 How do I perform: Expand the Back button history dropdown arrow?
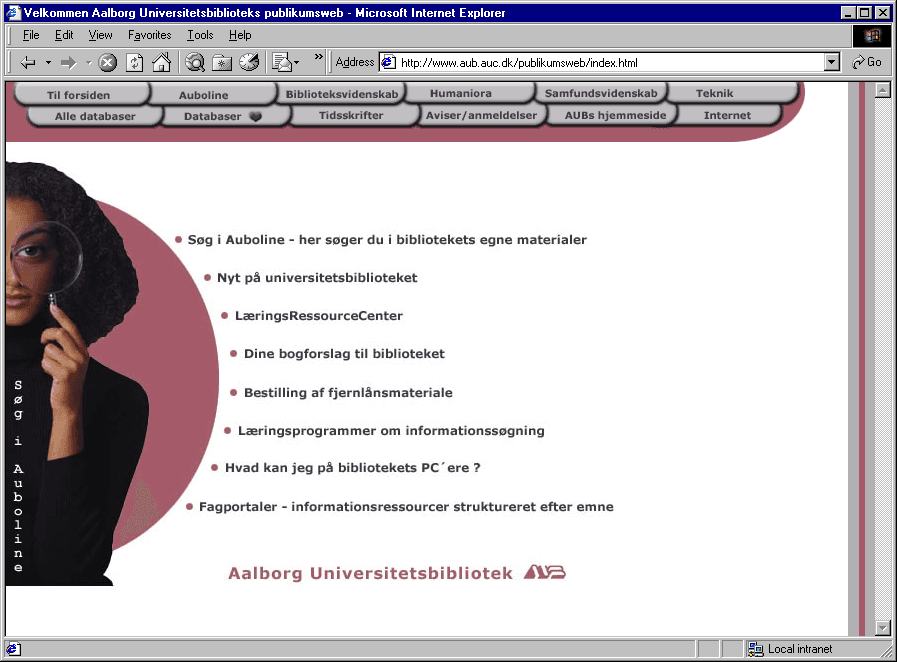pyautogui.click(x=47, y=62)
